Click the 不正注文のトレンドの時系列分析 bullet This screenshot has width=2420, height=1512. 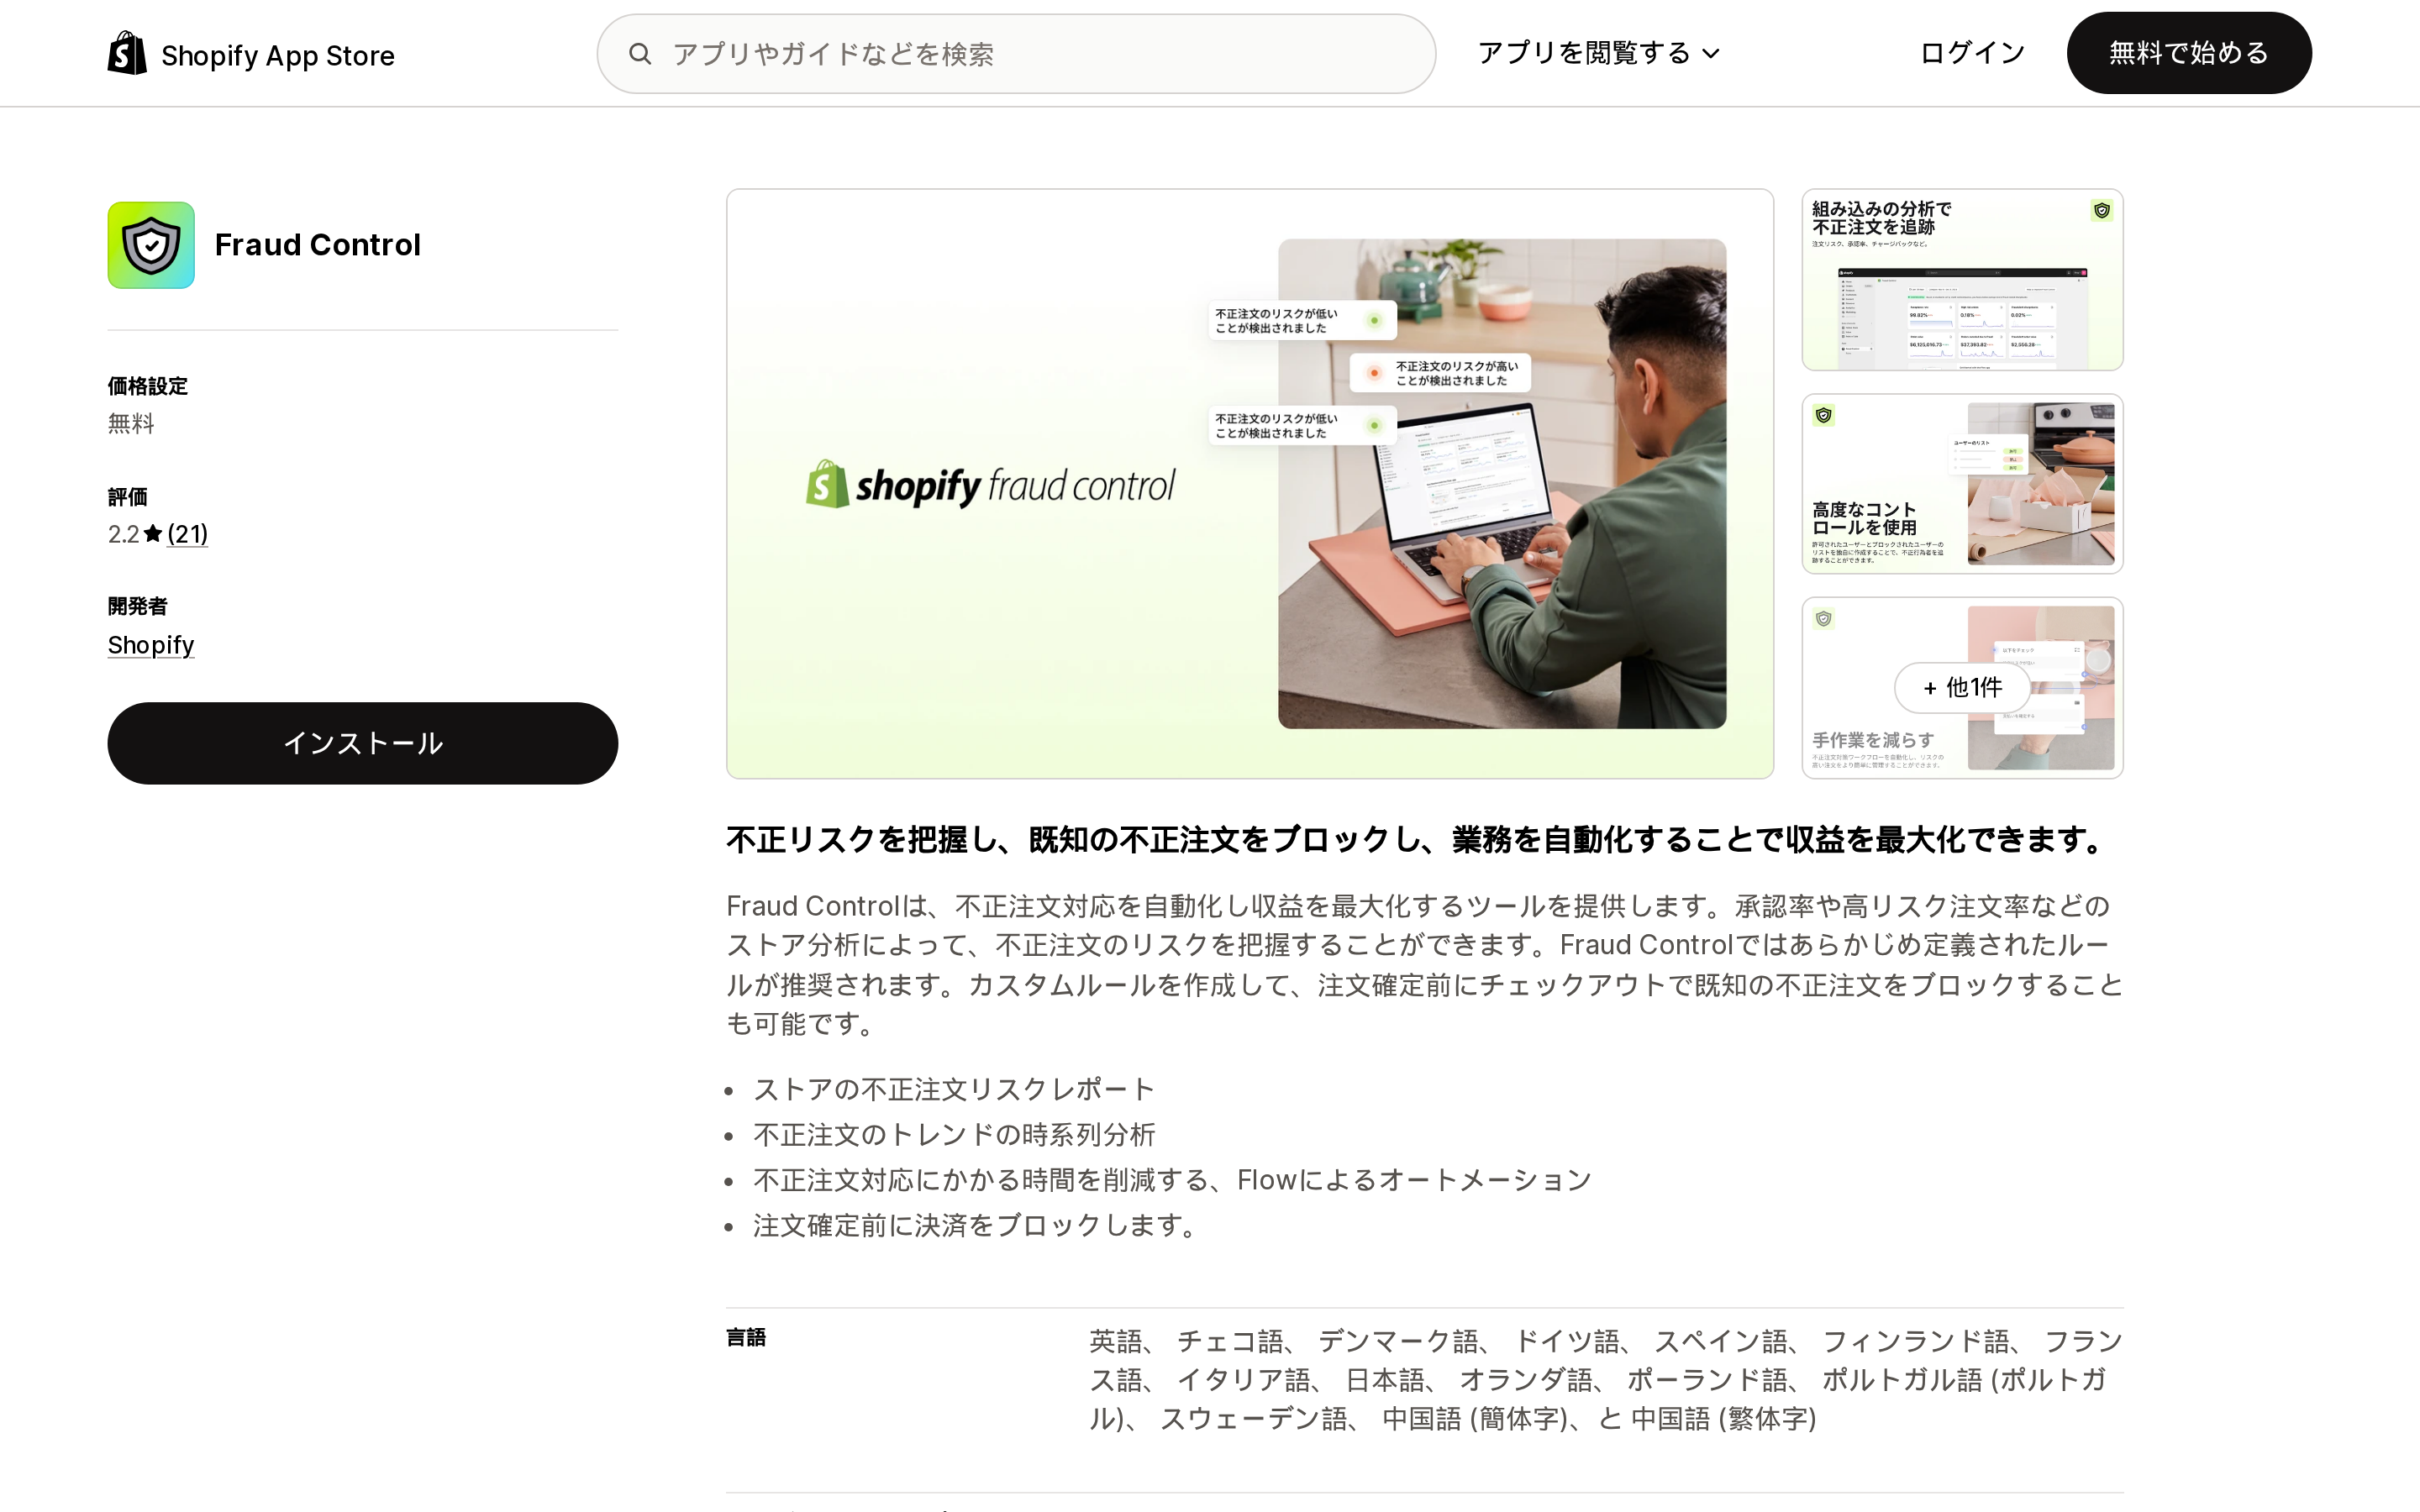click(x=954, y=1134)
